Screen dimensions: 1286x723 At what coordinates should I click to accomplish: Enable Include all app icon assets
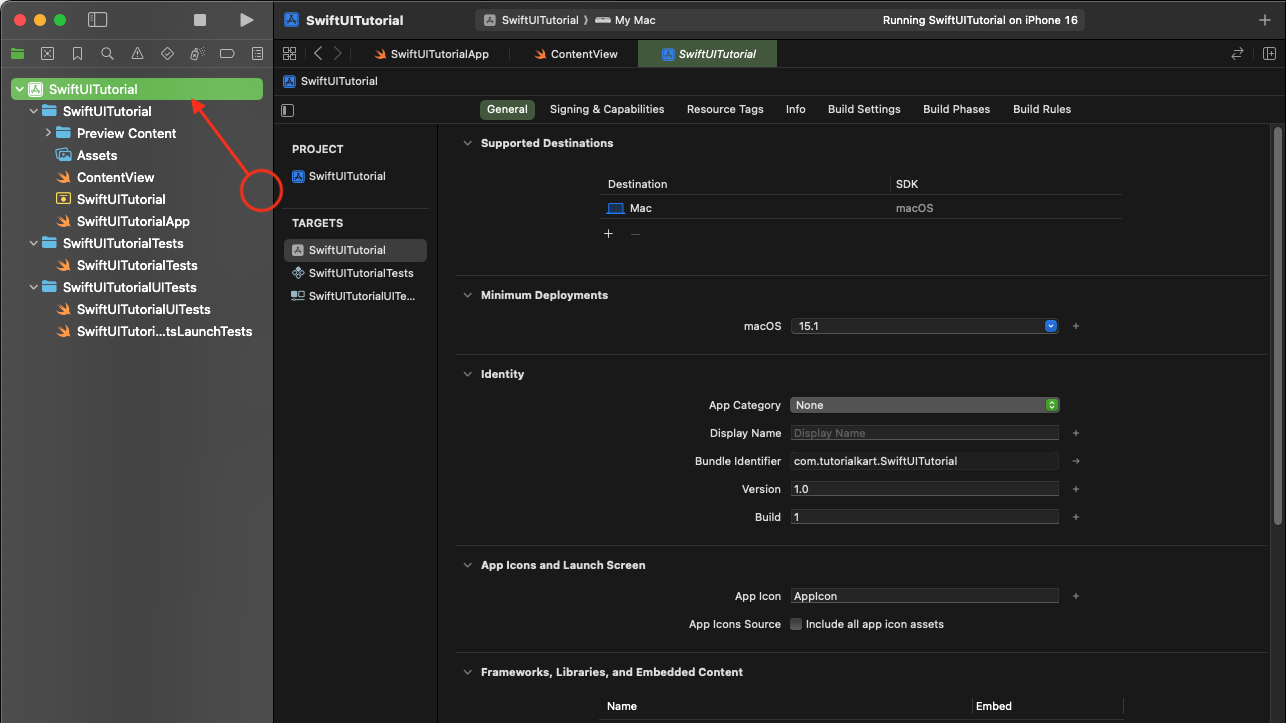tap(796, 624)
